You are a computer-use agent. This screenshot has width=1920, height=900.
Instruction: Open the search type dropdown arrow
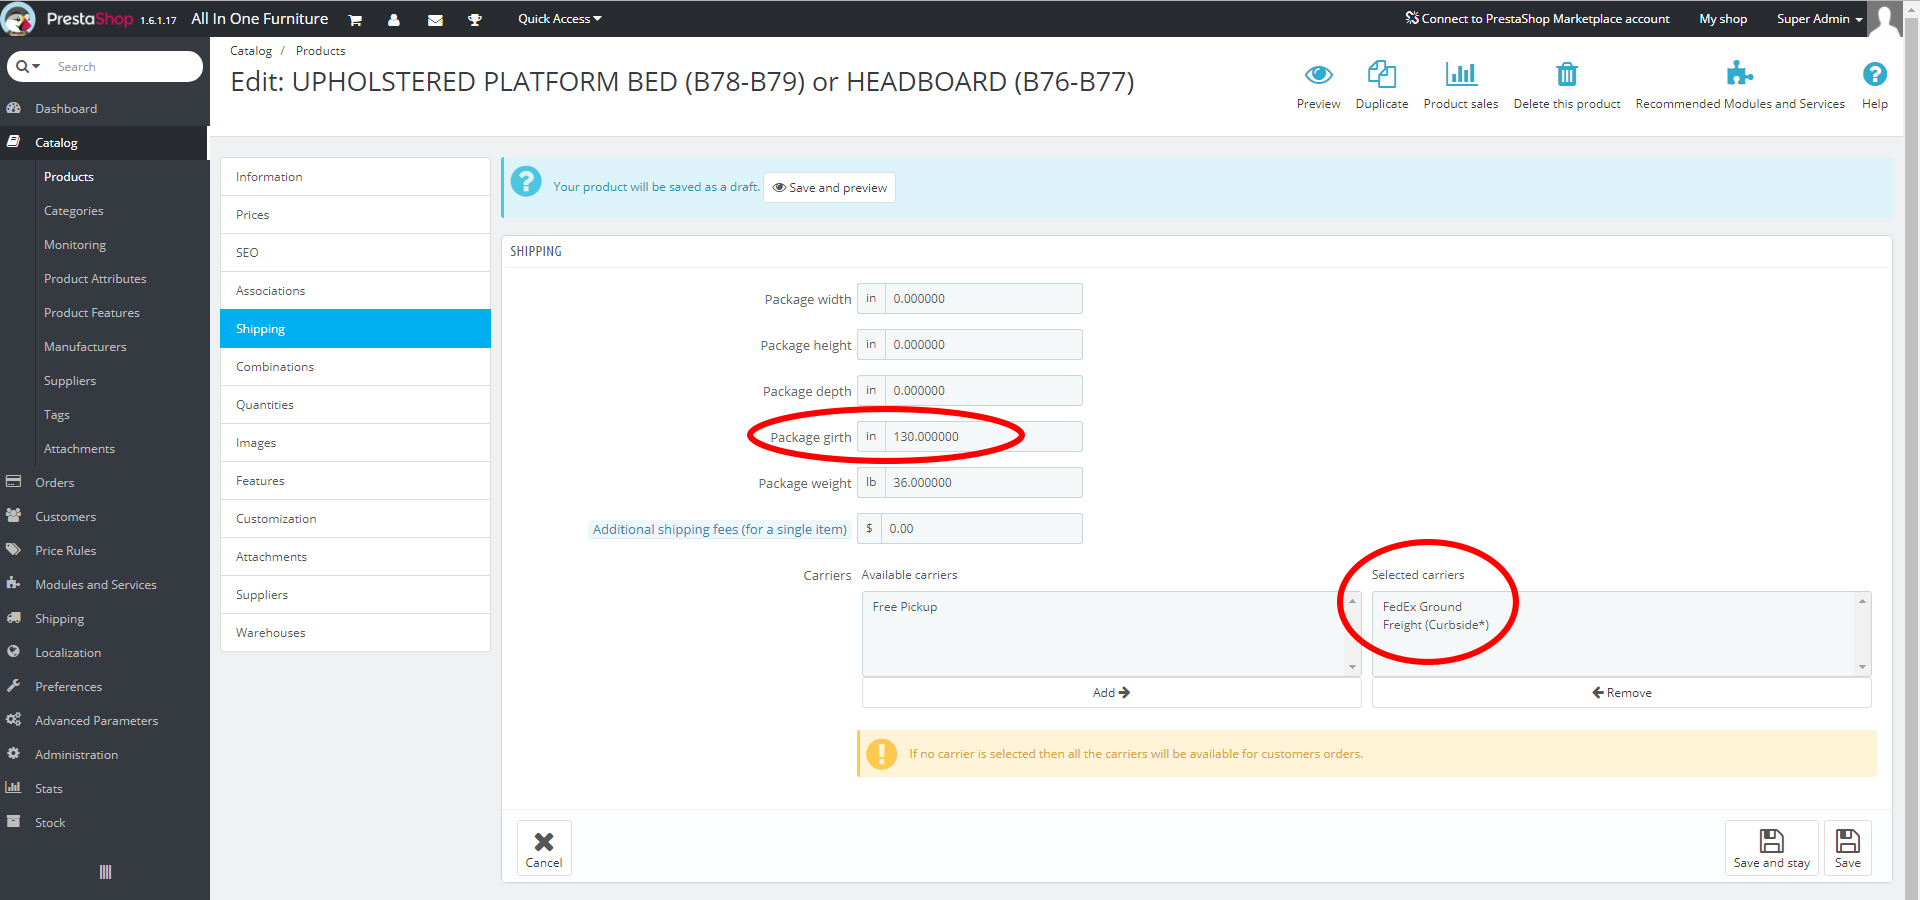pos(27,67)
